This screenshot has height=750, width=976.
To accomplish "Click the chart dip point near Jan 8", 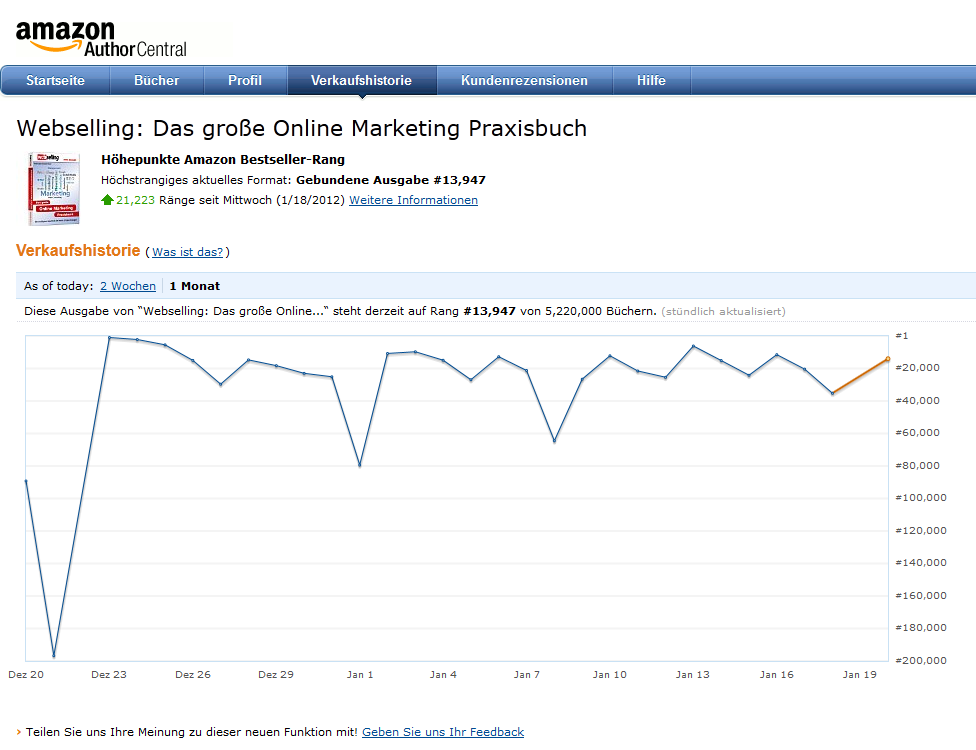I will tap(554, 441).
